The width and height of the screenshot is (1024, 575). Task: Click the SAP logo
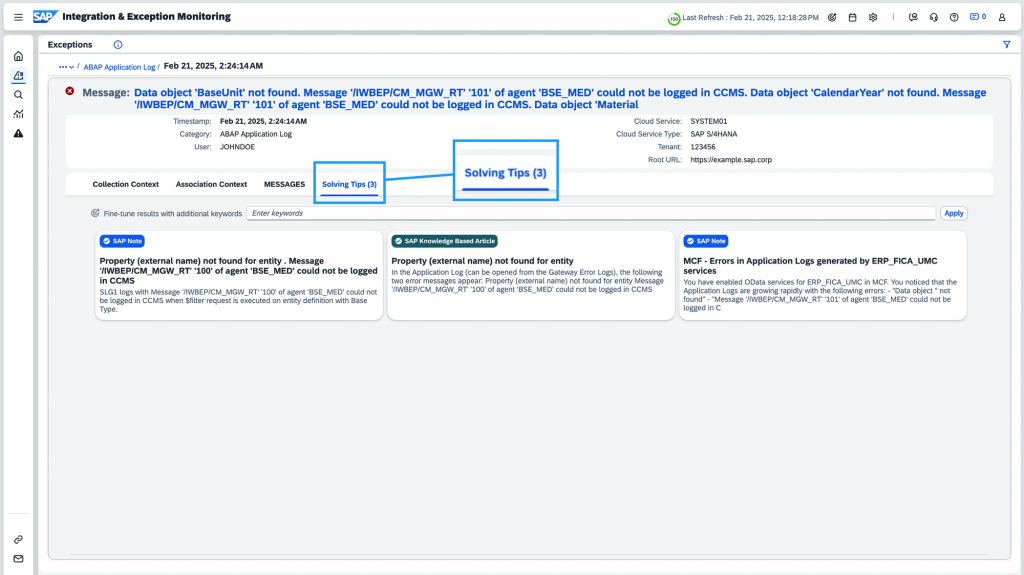coord(45,16)
